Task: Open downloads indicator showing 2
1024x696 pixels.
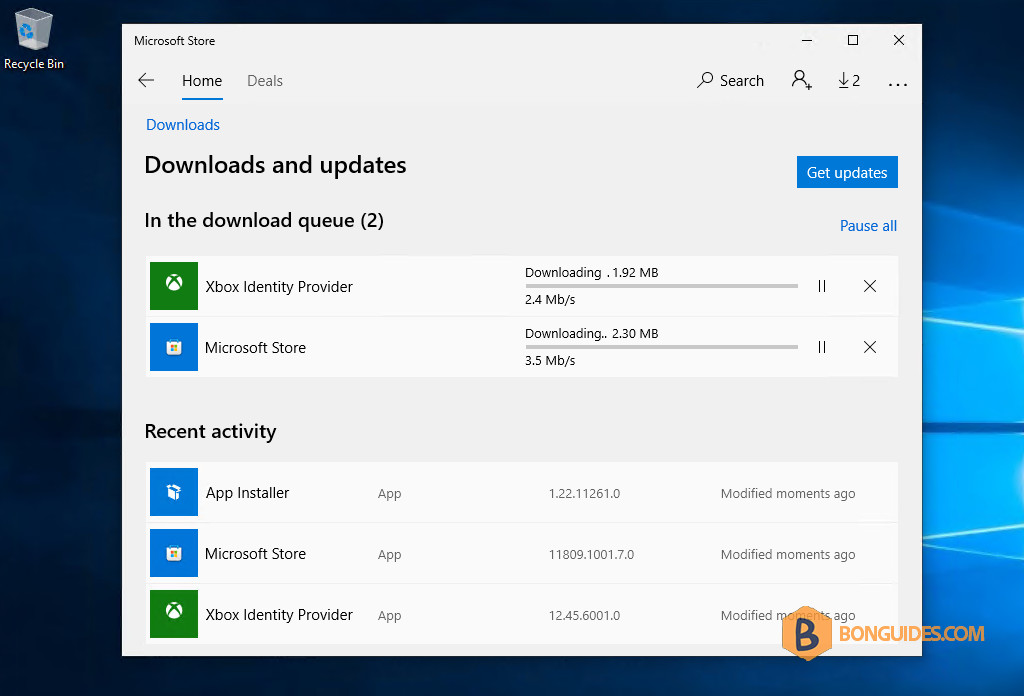Action: point(849,80)
